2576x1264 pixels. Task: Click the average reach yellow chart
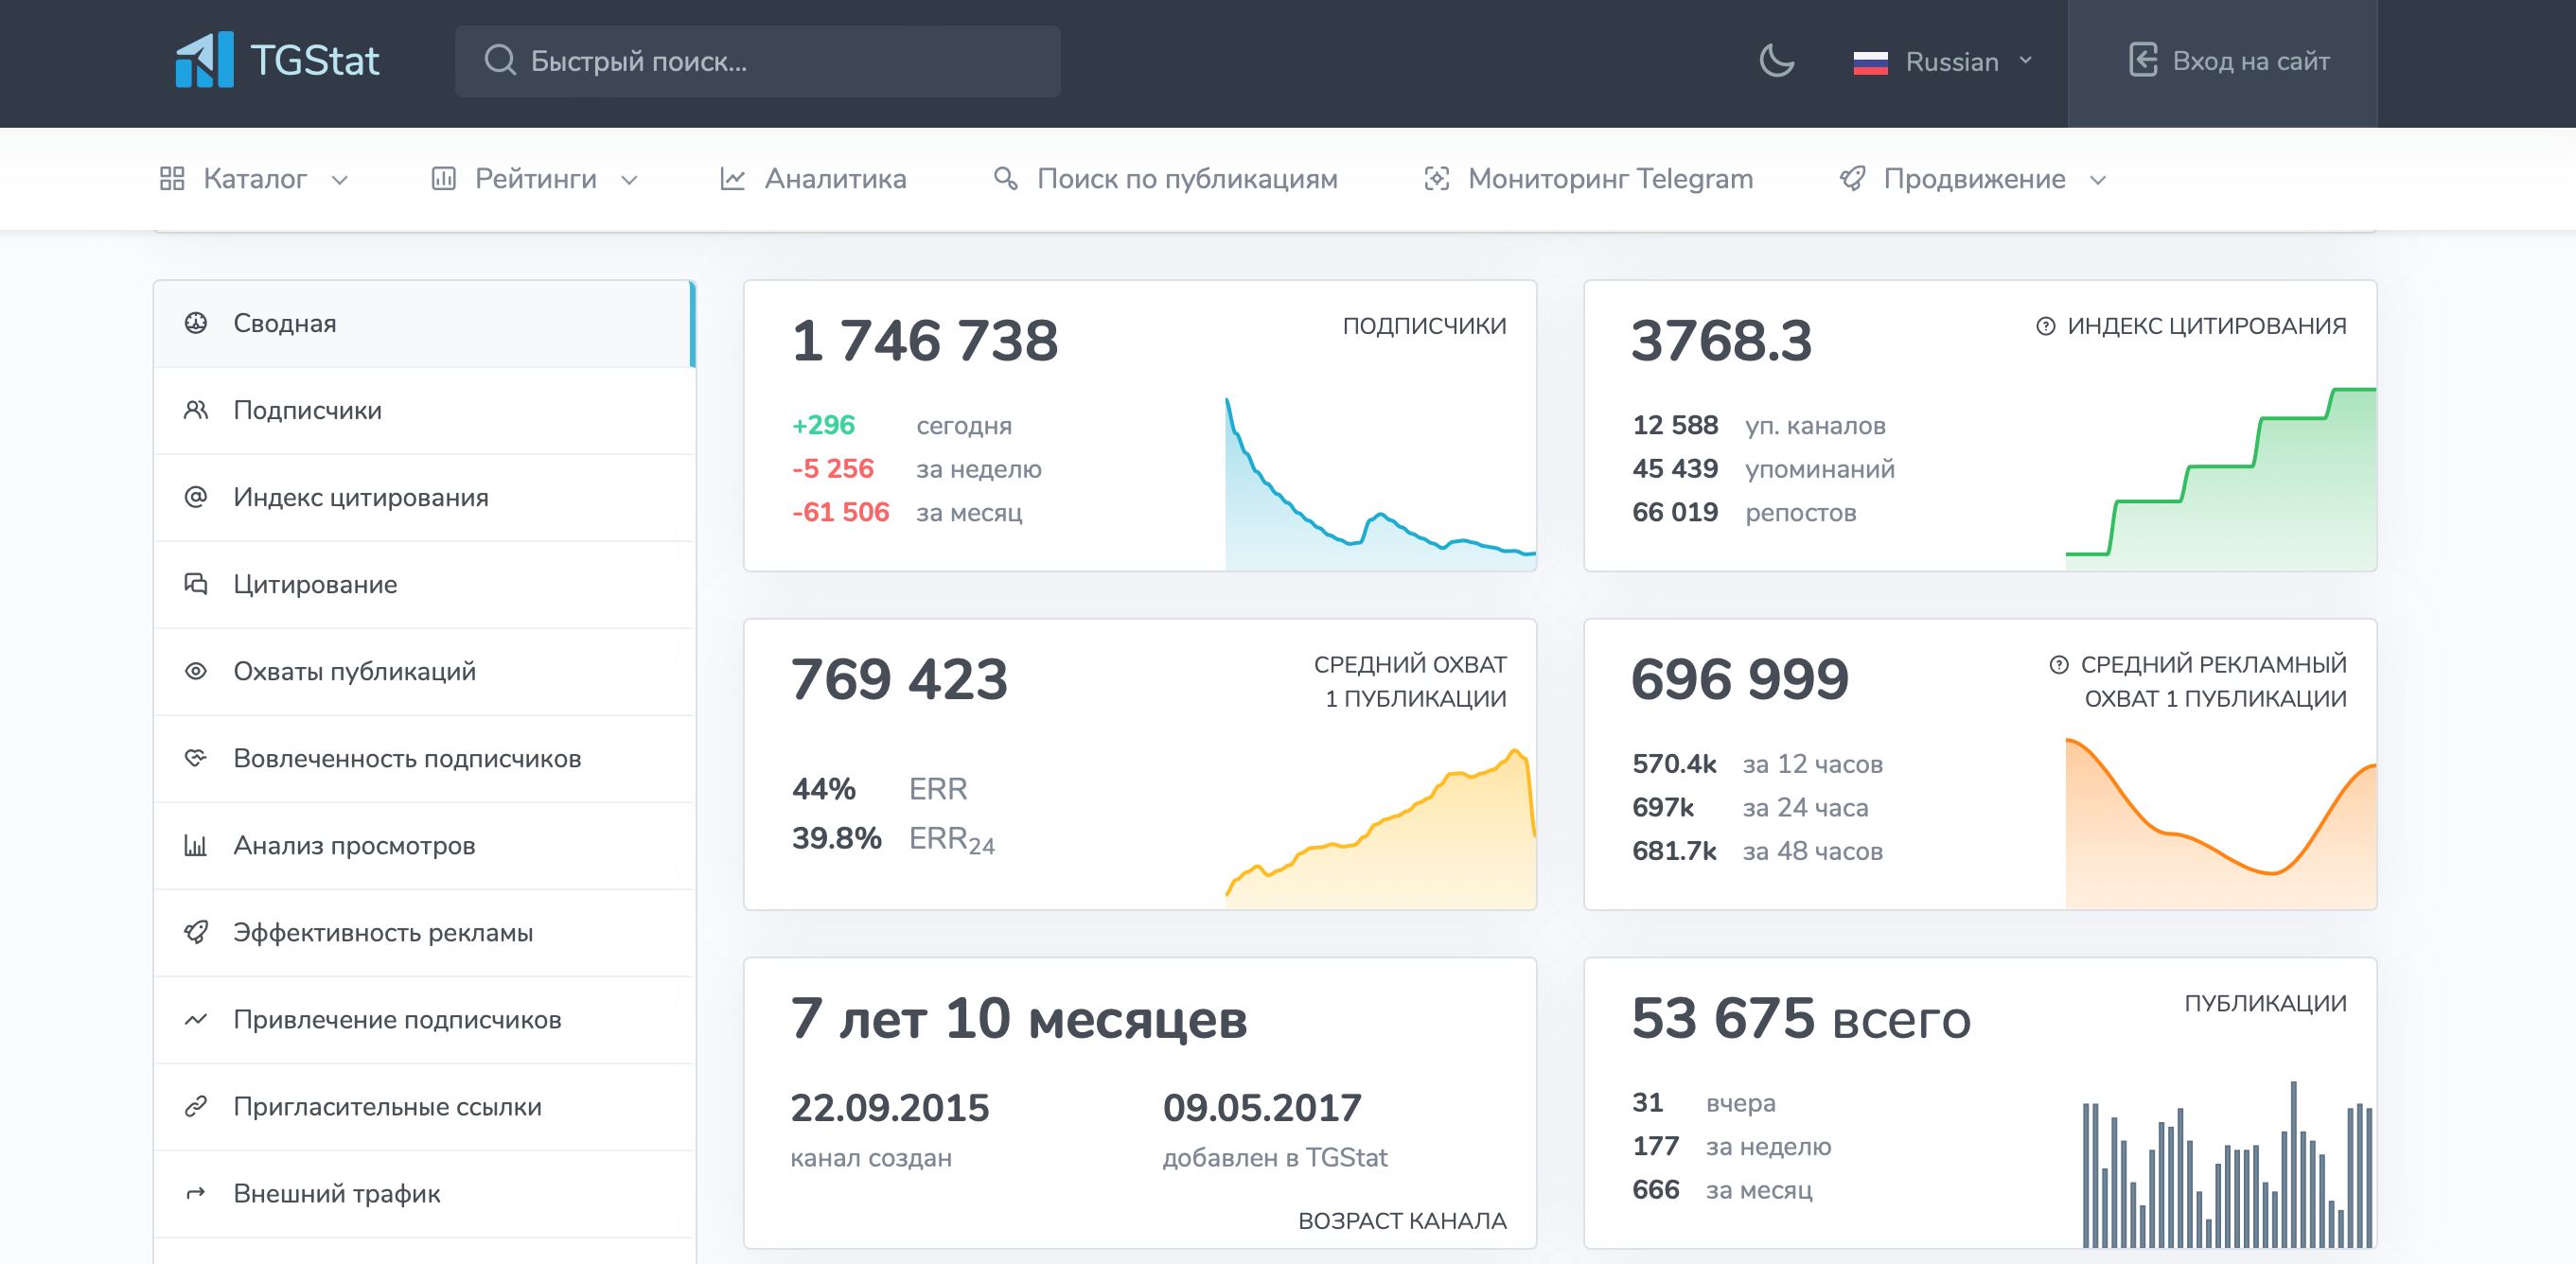(x=1380, y=828)
